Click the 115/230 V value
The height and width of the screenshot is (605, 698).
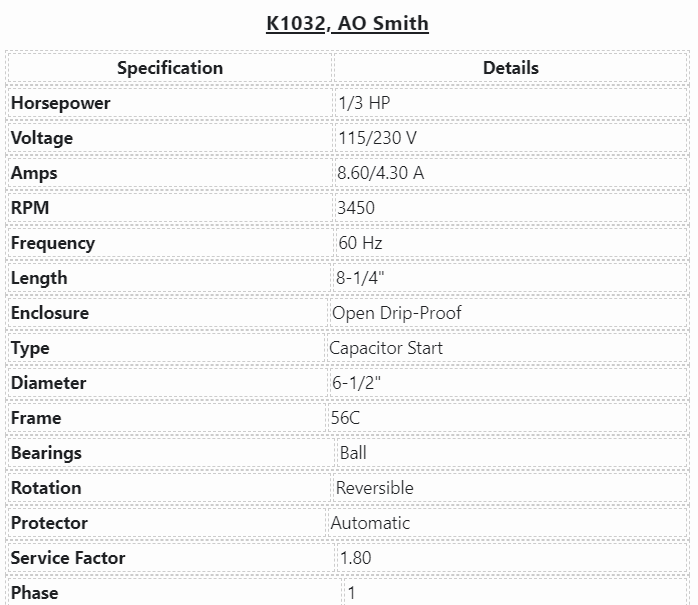pos(378,138)
